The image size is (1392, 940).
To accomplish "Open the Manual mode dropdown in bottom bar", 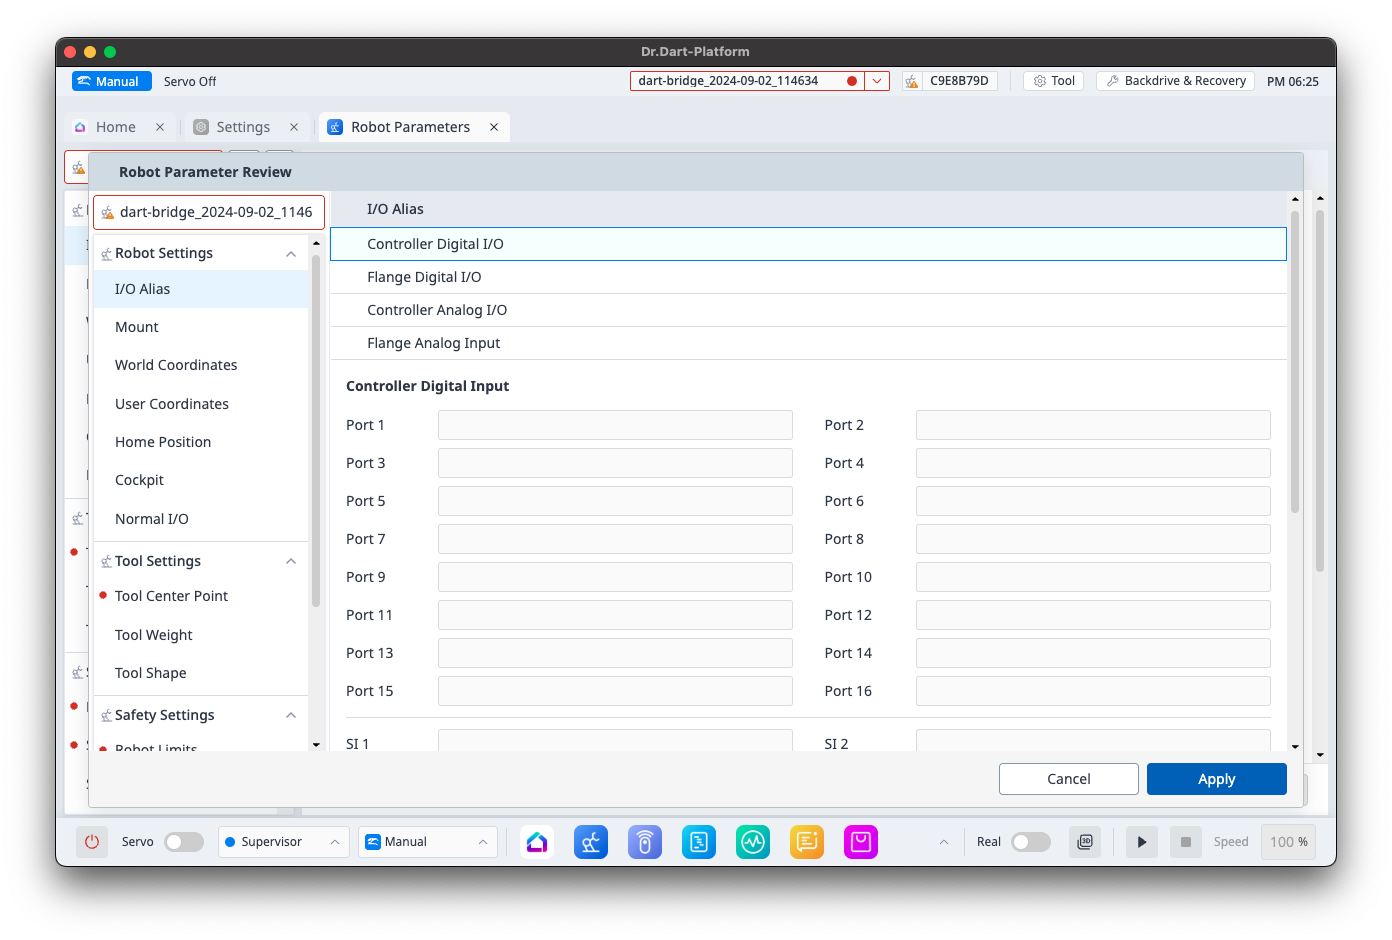I will [427, 842].
